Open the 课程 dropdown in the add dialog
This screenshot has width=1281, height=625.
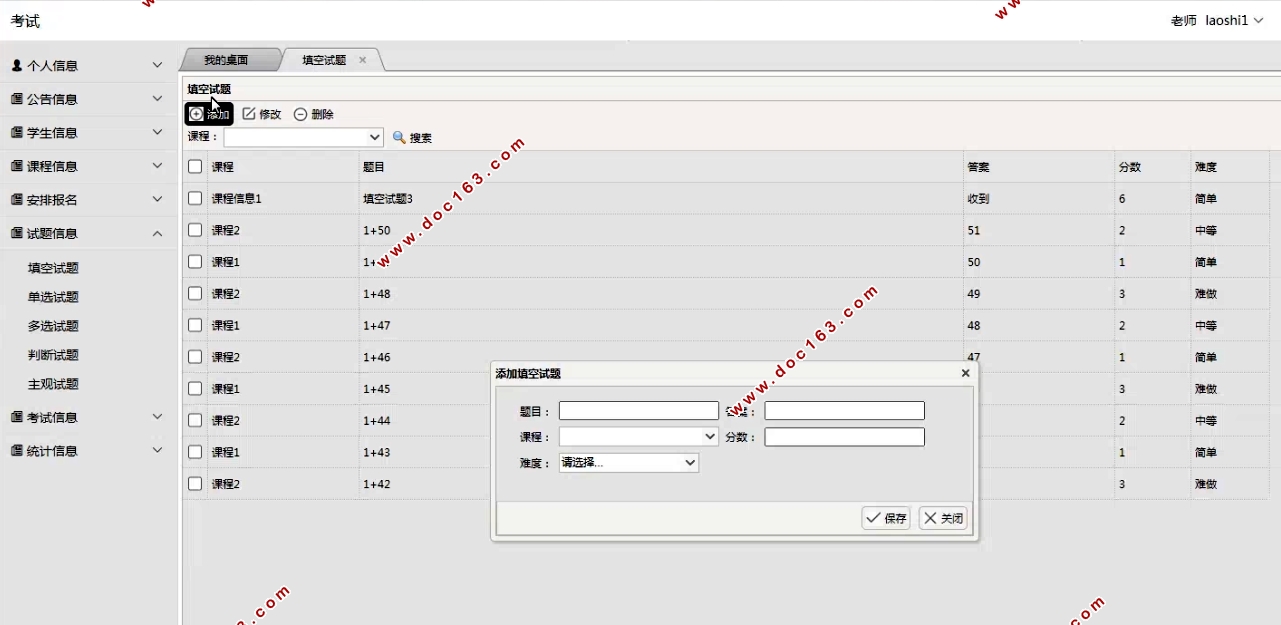click(638, 437)
